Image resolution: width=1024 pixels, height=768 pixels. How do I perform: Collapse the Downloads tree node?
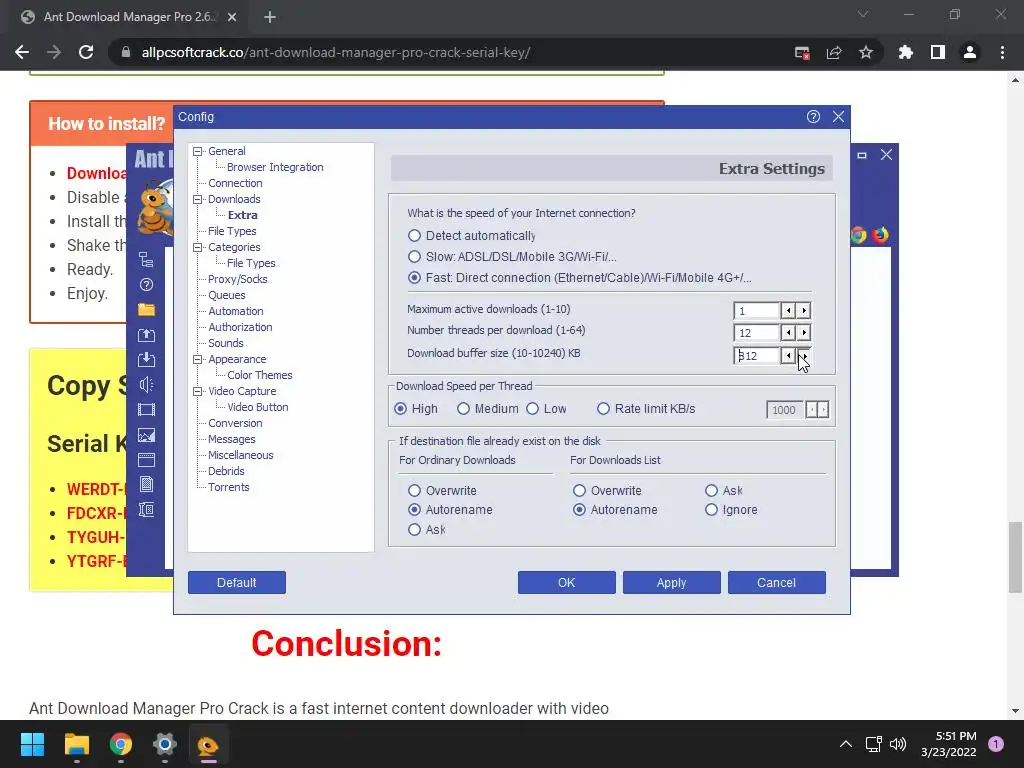pos(197,199)
